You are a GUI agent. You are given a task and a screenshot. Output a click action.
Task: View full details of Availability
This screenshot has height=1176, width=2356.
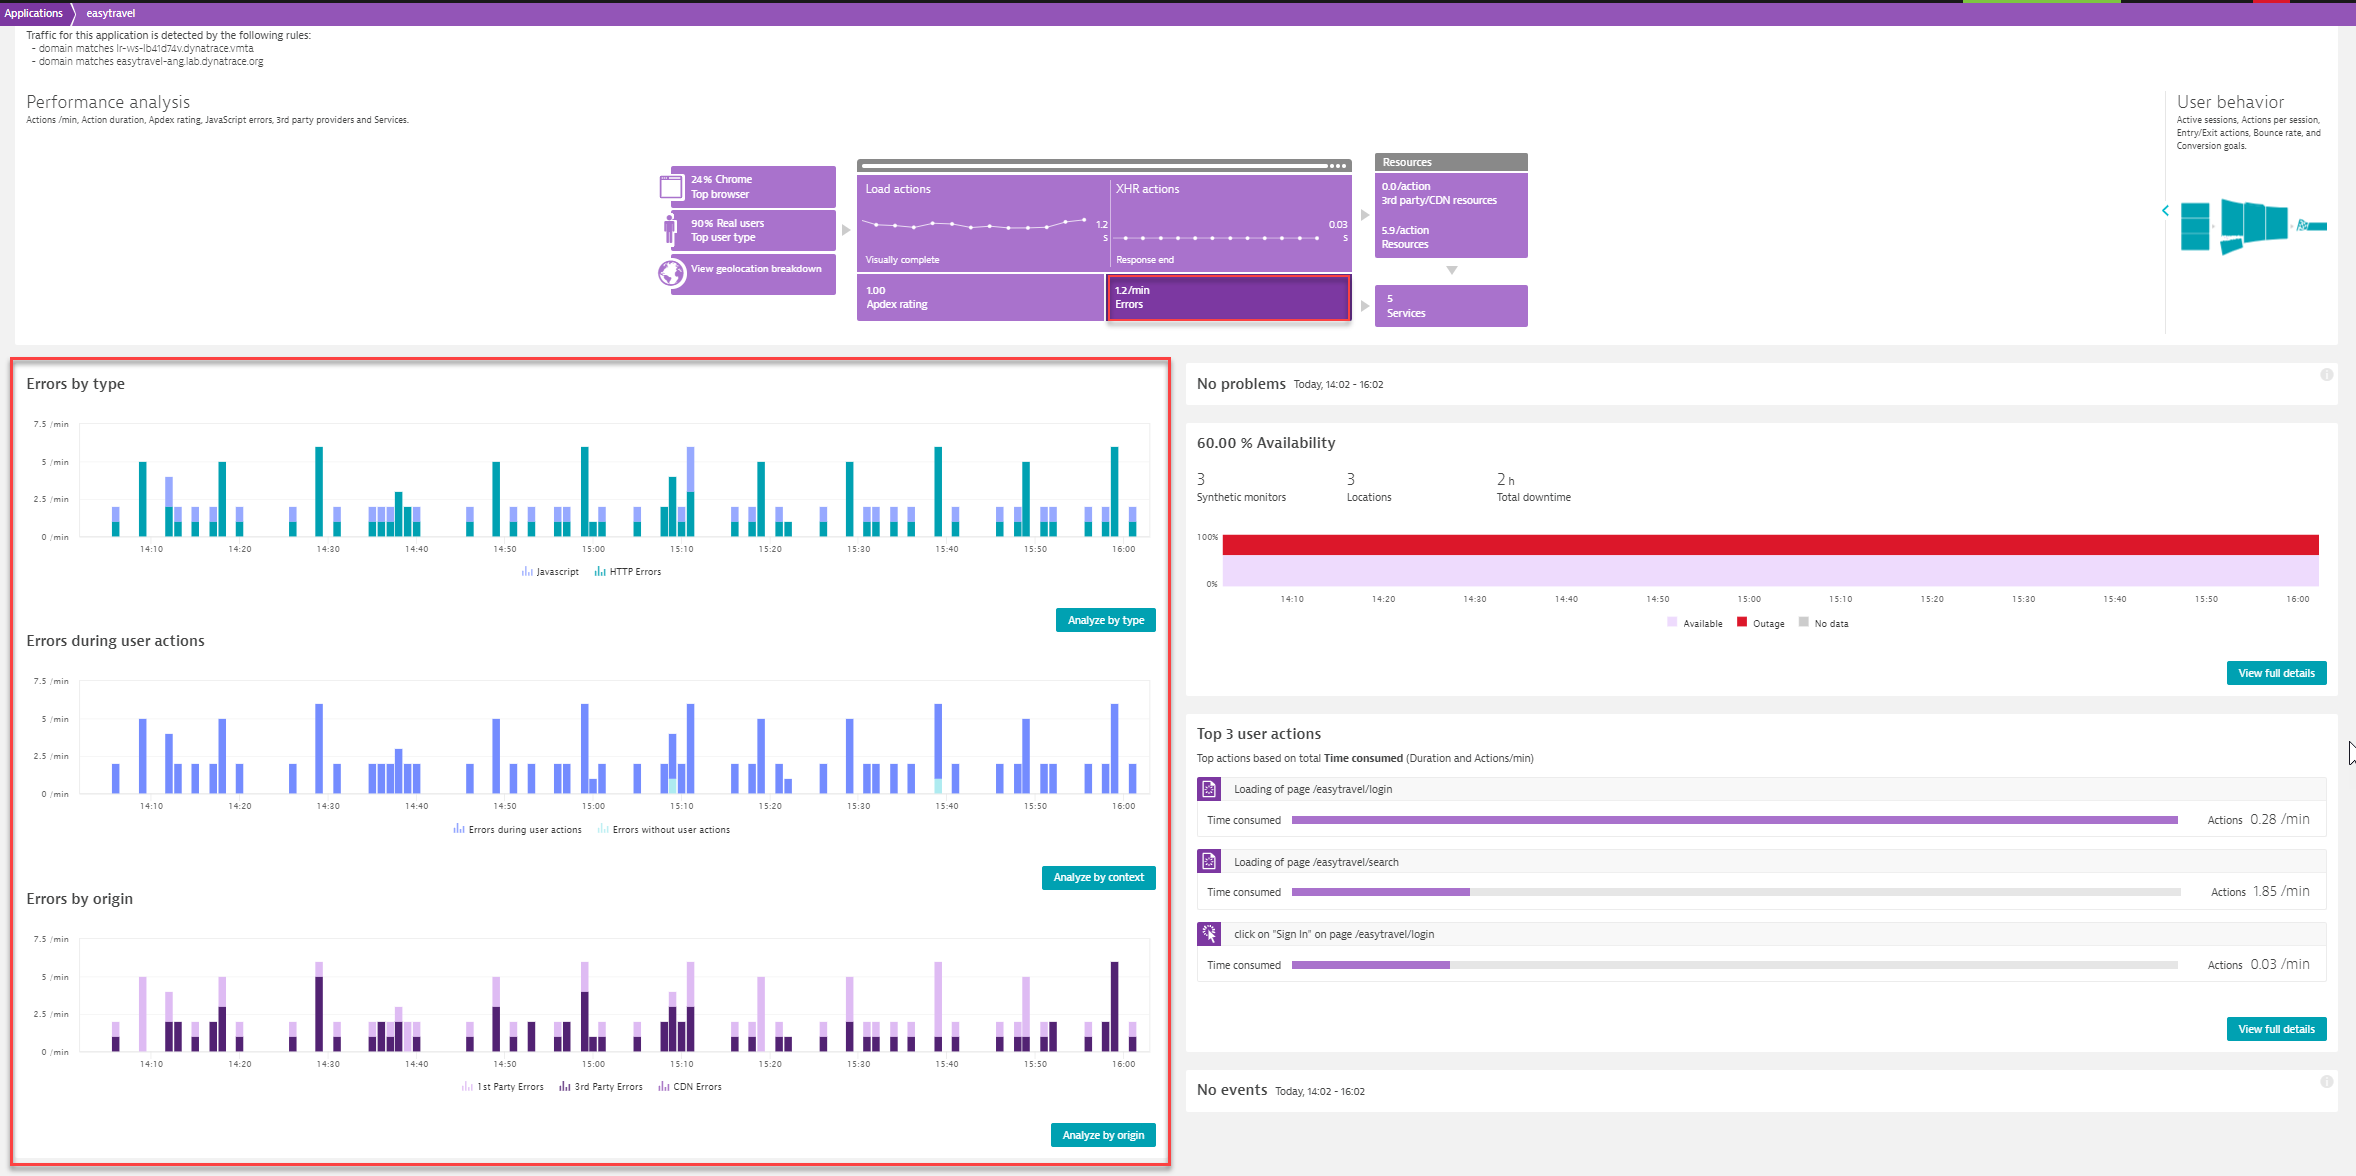[2276, 673]
